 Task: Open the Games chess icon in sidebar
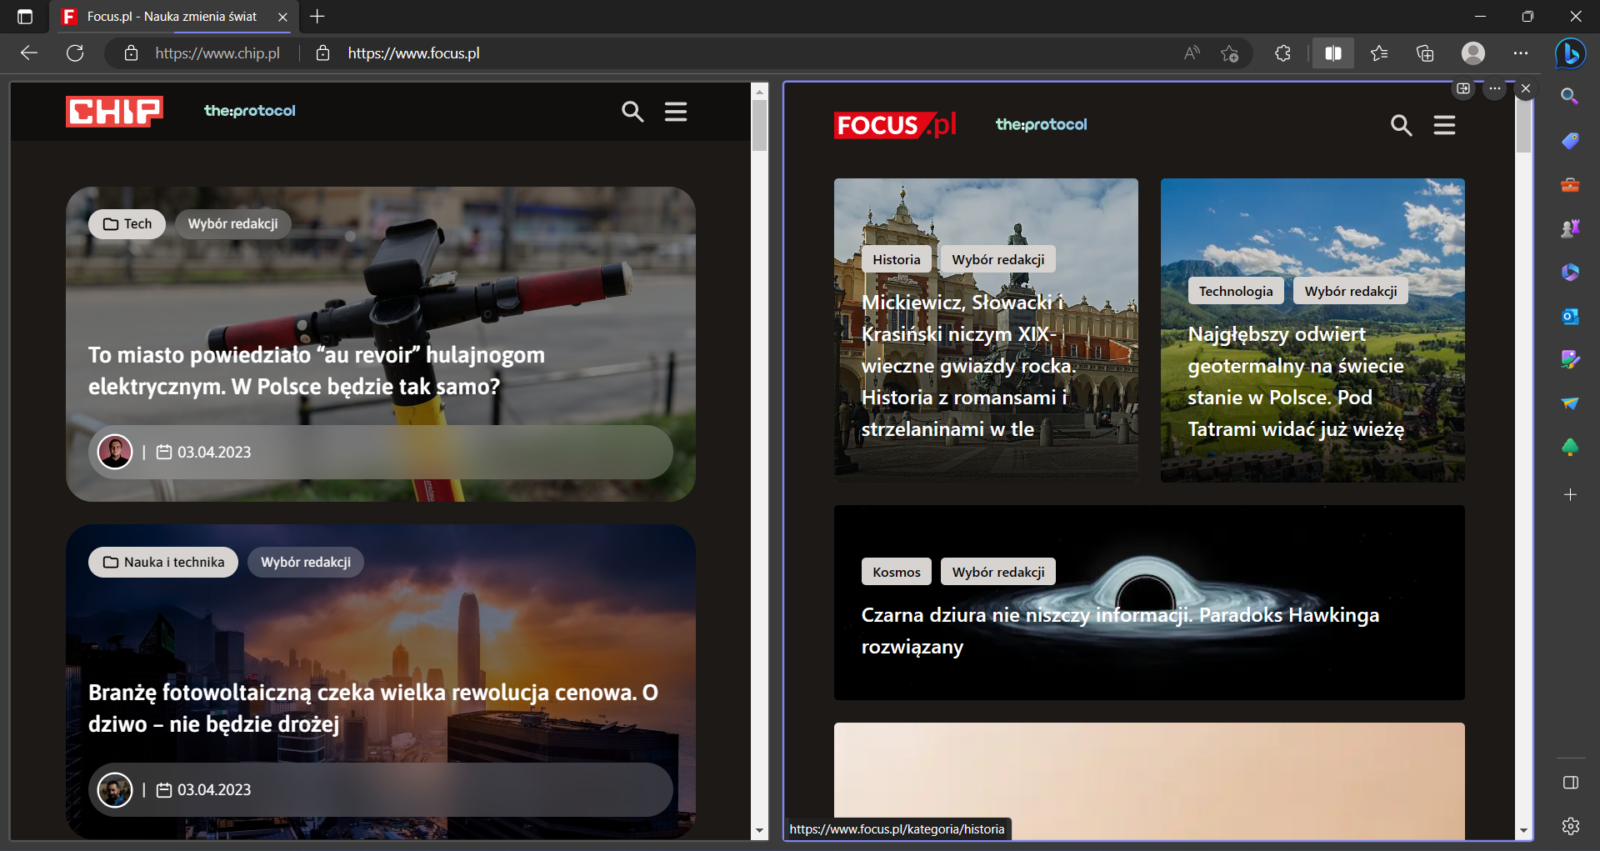pyautogui.click(x=1570, y=228)
